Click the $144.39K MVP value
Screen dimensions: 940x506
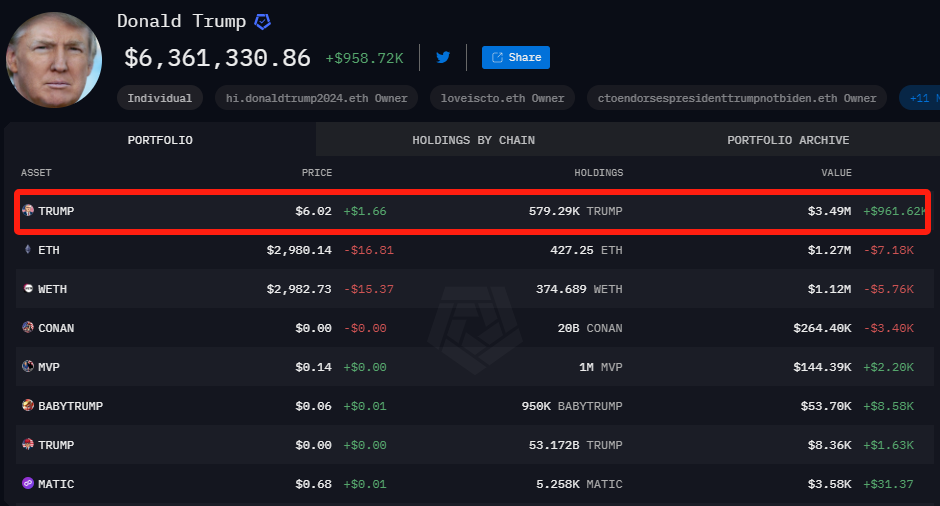coord(822,367)
